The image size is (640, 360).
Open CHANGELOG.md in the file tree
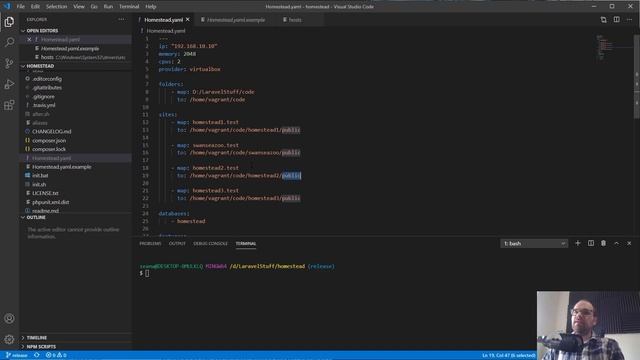(x=51, y=131)
